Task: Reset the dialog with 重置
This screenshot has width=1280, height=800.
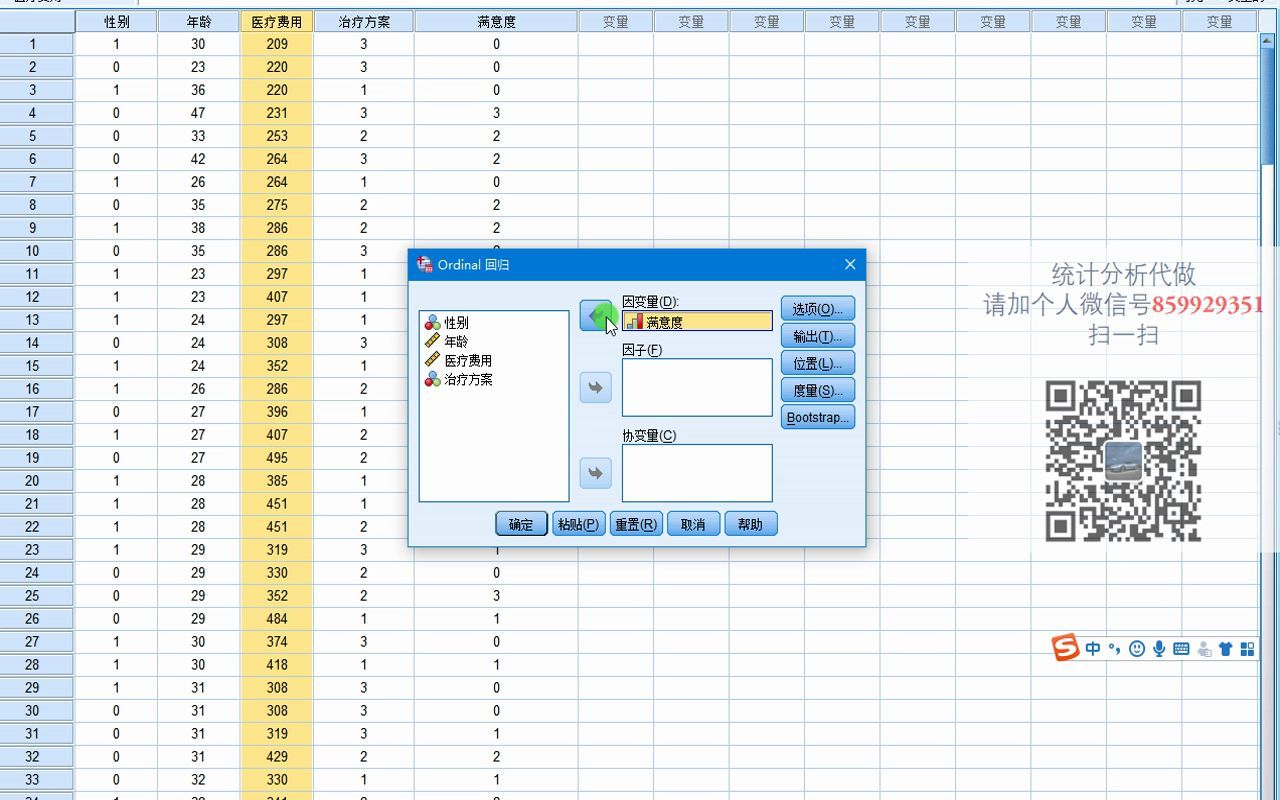Action: [636, 524]
